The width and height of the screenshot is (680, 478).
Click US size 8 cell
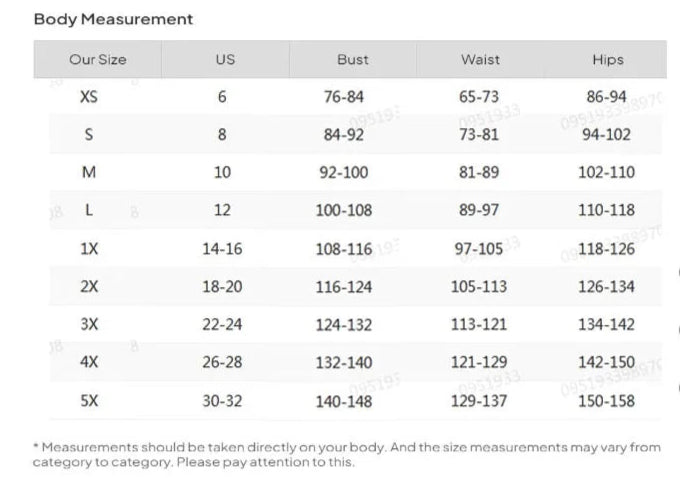click(x=222, y=135)
